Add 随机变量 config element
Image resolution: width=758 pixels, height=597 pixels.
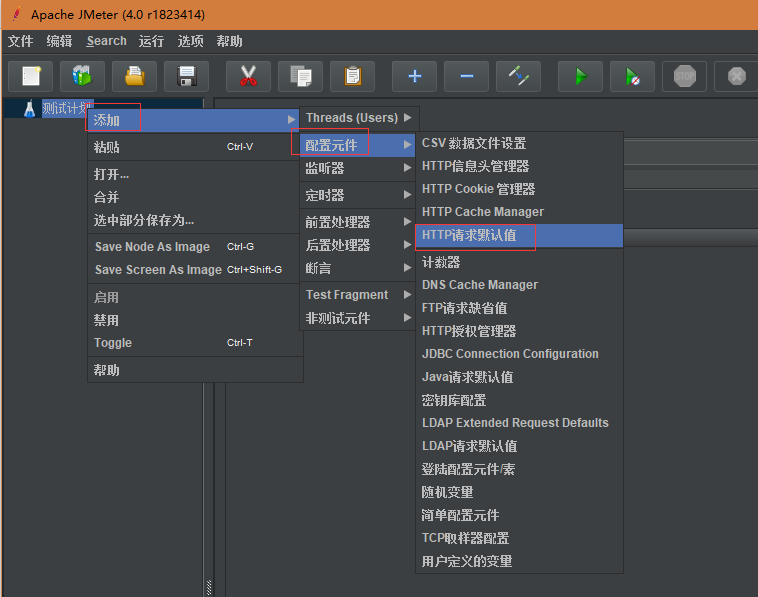pyautogui.click(x=519, y=492)
